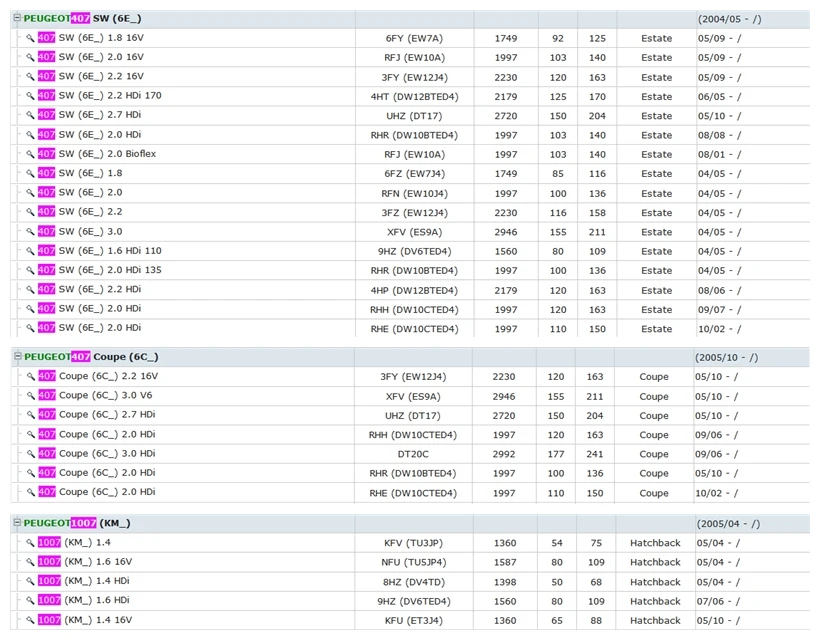Select 407 Coupe 2.0 HDi row dated 09/06
The image size is (820, 640).
point(410,435)
